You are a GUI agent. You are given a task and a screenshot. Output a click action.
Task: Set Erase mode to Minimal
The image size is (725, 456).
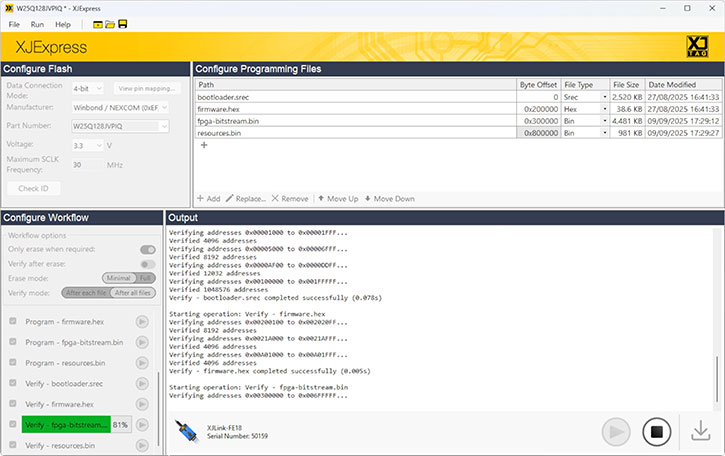(119, 278)
